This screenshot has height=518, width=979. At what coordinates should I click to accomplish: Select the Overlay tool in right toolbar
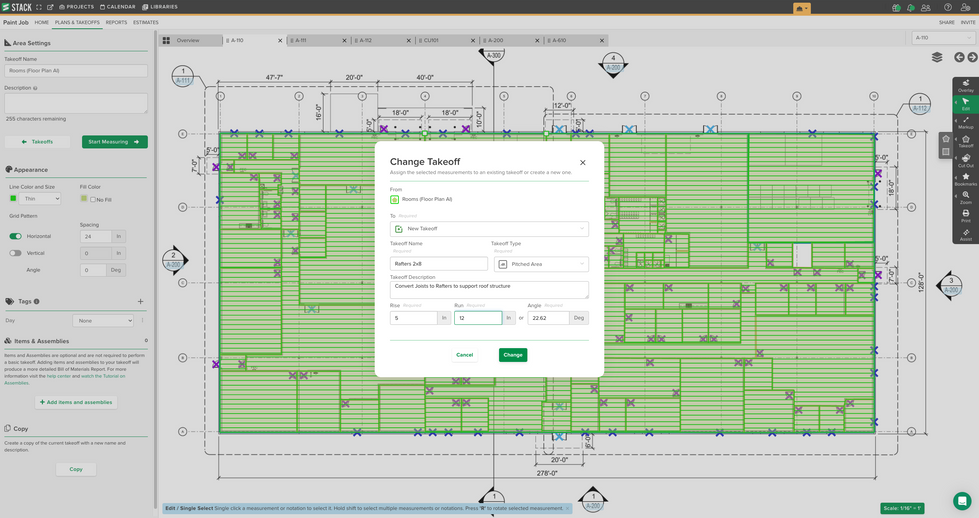tap(965, 85)
